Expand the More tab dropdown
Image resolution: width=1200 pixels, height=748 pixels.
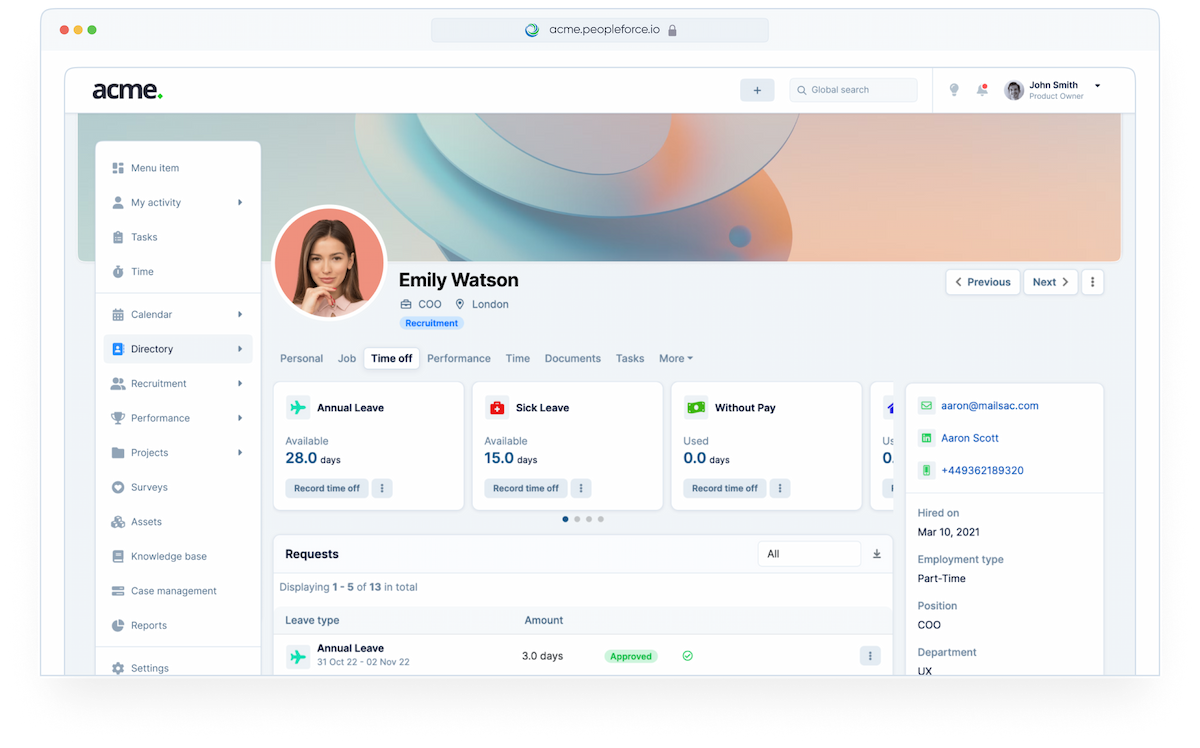pos(675,358)
